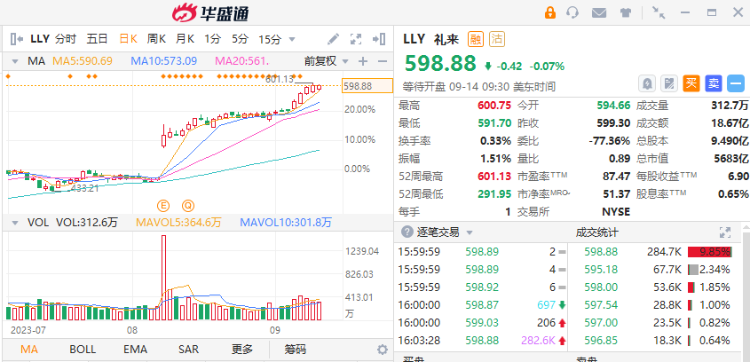
Task: Switch to 1分 one-minute chart
Action: point(212,39)
